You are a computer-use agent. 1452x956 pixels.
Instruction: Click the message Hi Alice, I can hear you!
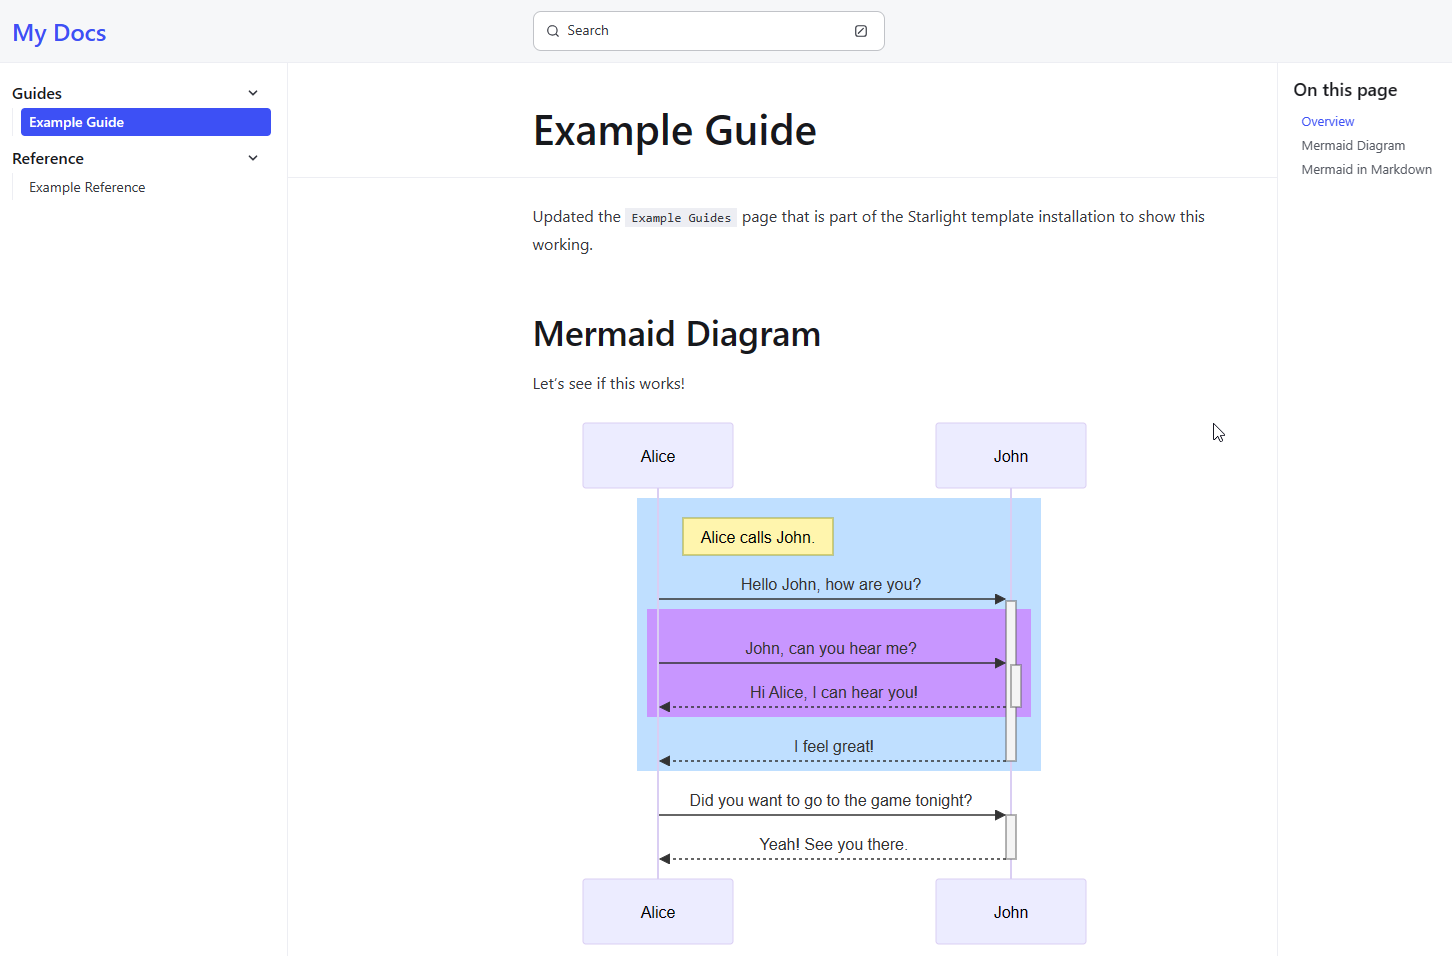pyautogui.click(x=834, y=692)
